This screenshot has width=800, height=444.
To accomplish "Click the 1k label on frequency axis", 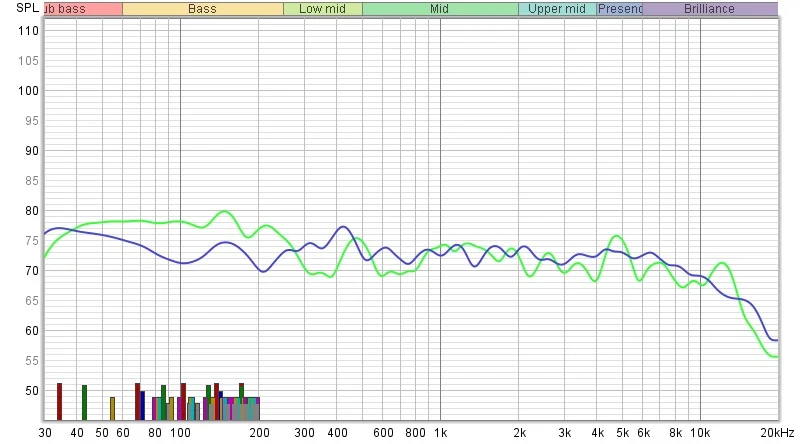I will click(440, 433).
